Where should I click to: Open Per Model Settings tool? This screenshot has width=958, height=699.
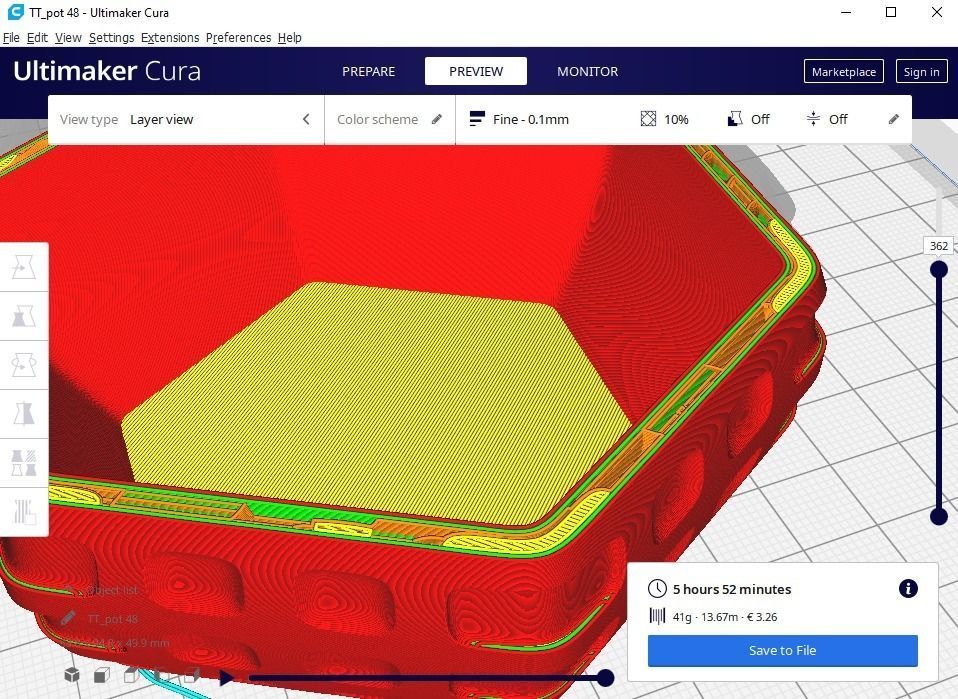pyautogui.click(x=24, y=463)
